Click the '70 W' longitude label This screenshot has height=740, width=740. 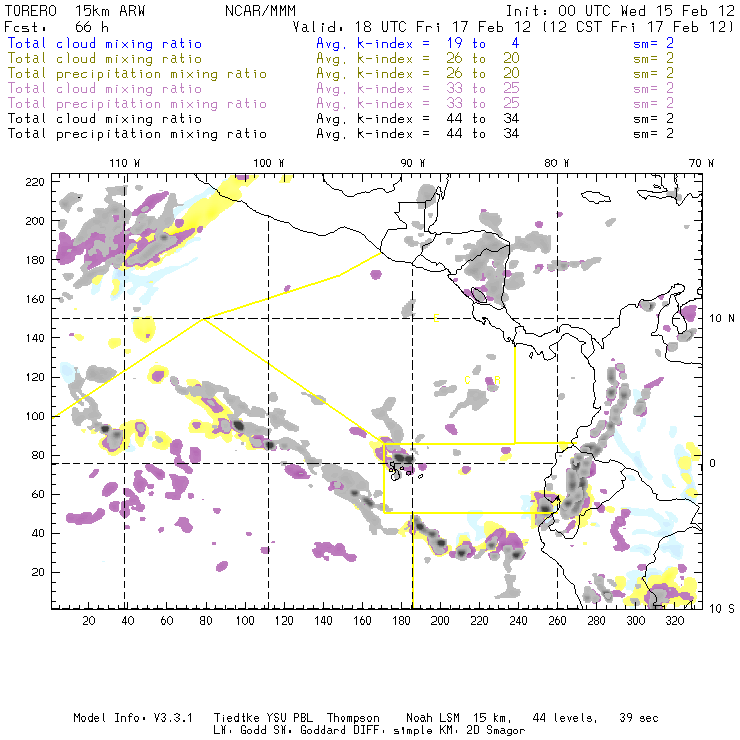point(701,163)
